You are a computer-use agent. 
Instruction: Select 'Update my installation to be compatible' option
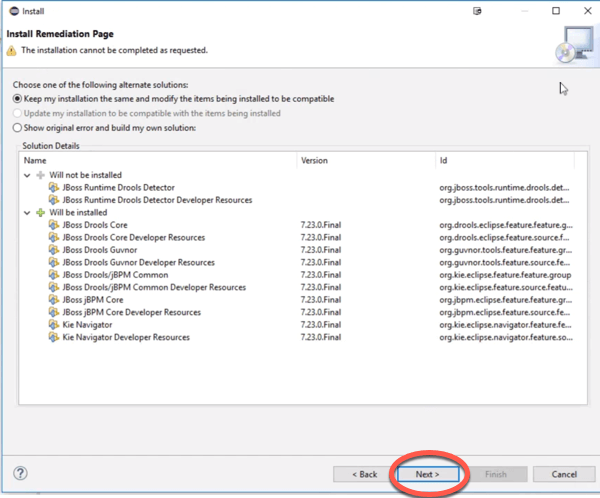tap(17, 113)
